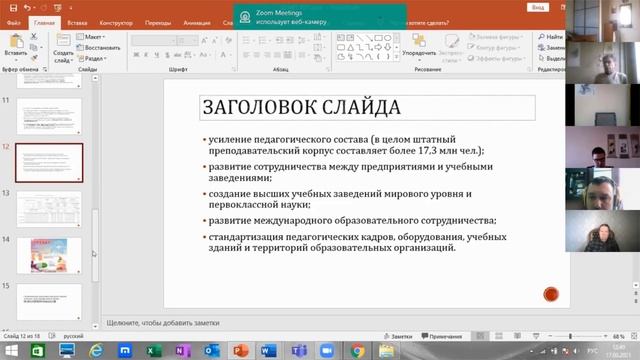
Task: Click the ЗАГОЛОВОК СЛАЙДА title box
Action: pyautogui.click(x=367, y=108)
